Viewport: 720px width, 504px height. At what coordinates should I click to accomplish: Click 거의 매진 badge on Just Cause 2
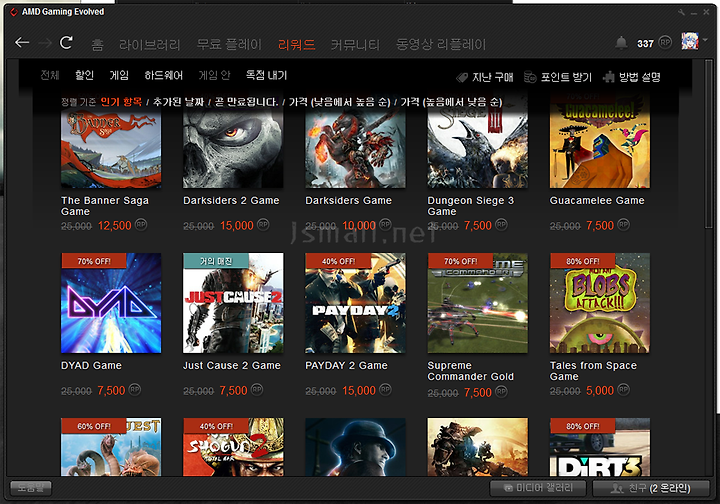pos(216,261)
